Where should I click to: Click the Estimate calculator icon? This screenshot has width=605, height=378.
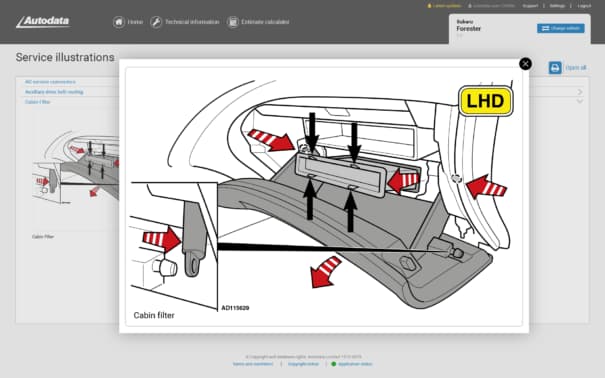[233, 22]
